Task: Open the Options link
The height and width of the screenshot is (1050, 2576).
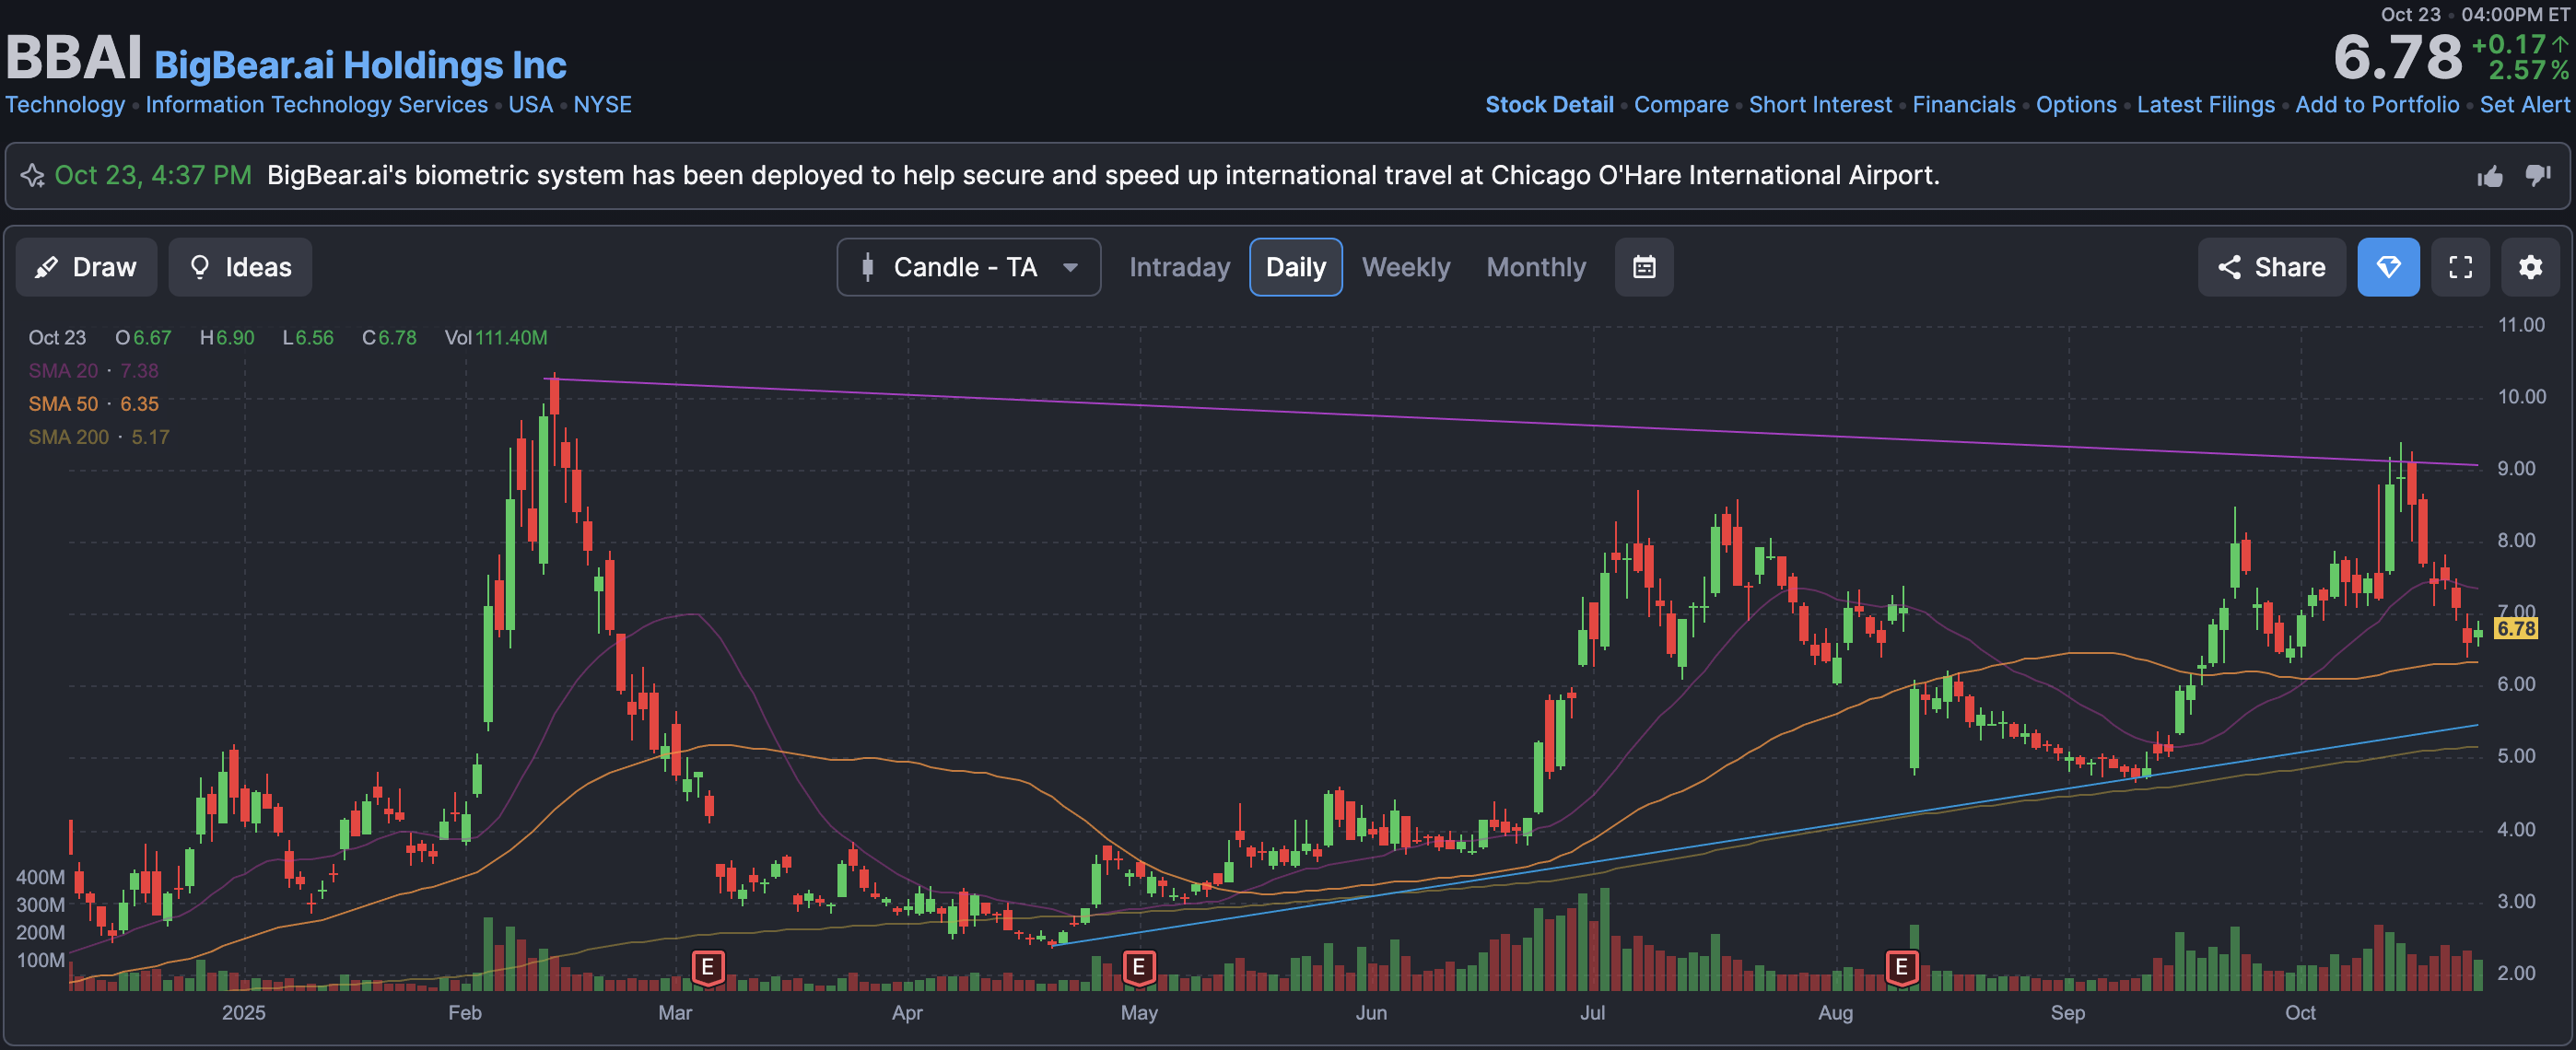Action: (x=2075, y=105)
